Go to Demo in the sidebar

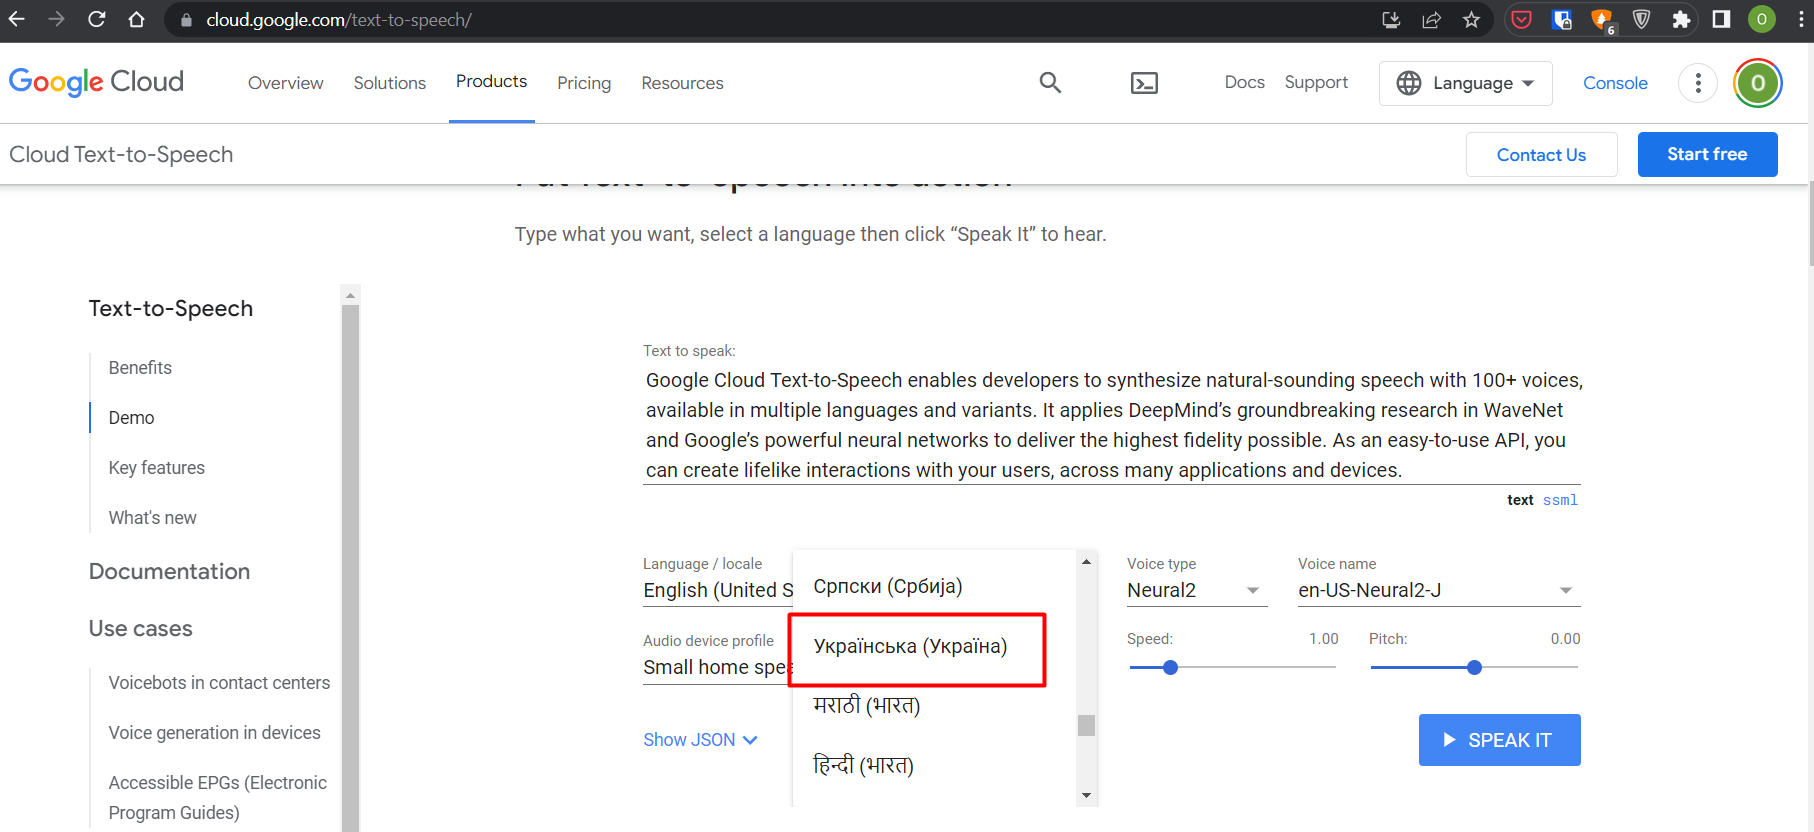point(131,418)
